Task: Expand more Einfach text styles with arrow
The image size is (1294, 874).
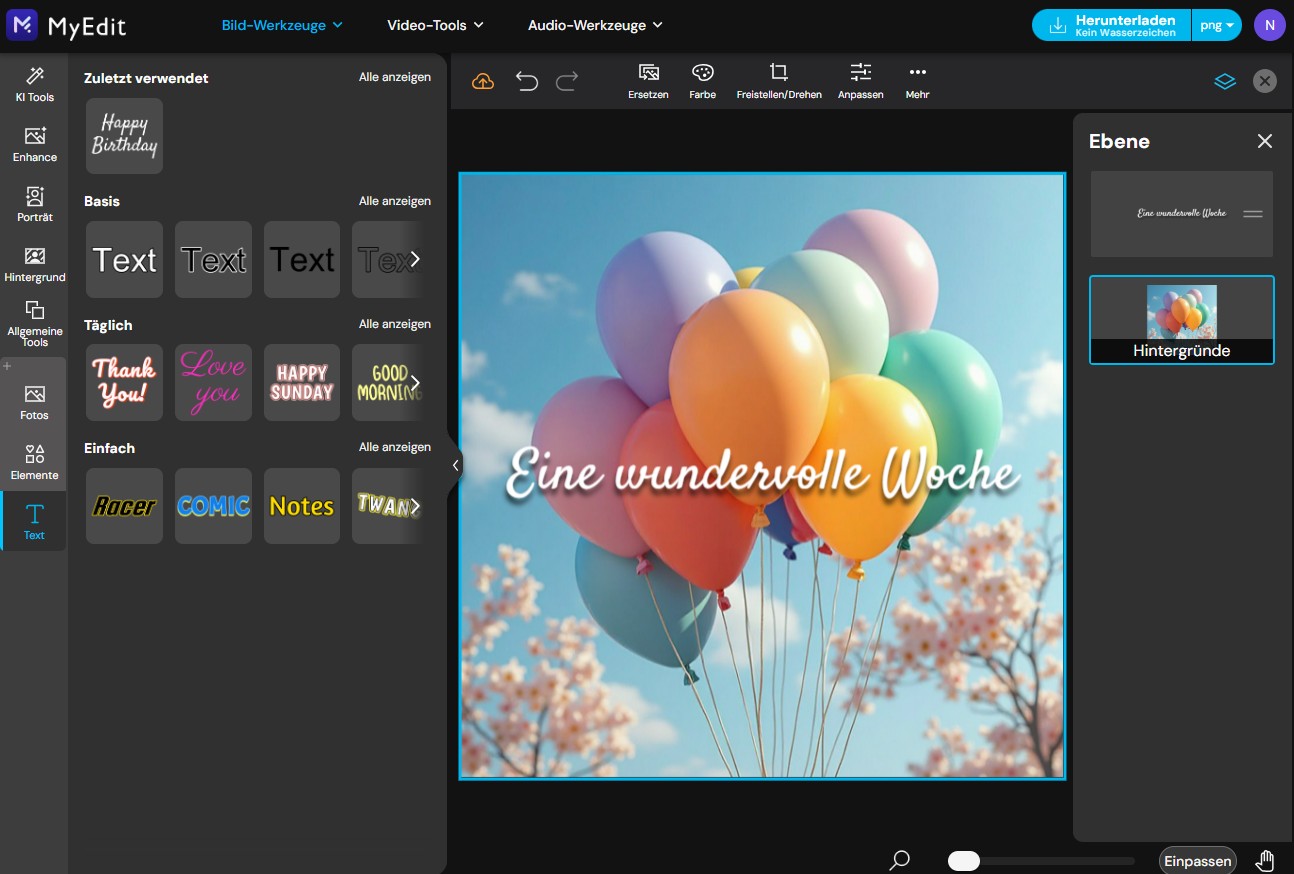Action: pos(415,506)
